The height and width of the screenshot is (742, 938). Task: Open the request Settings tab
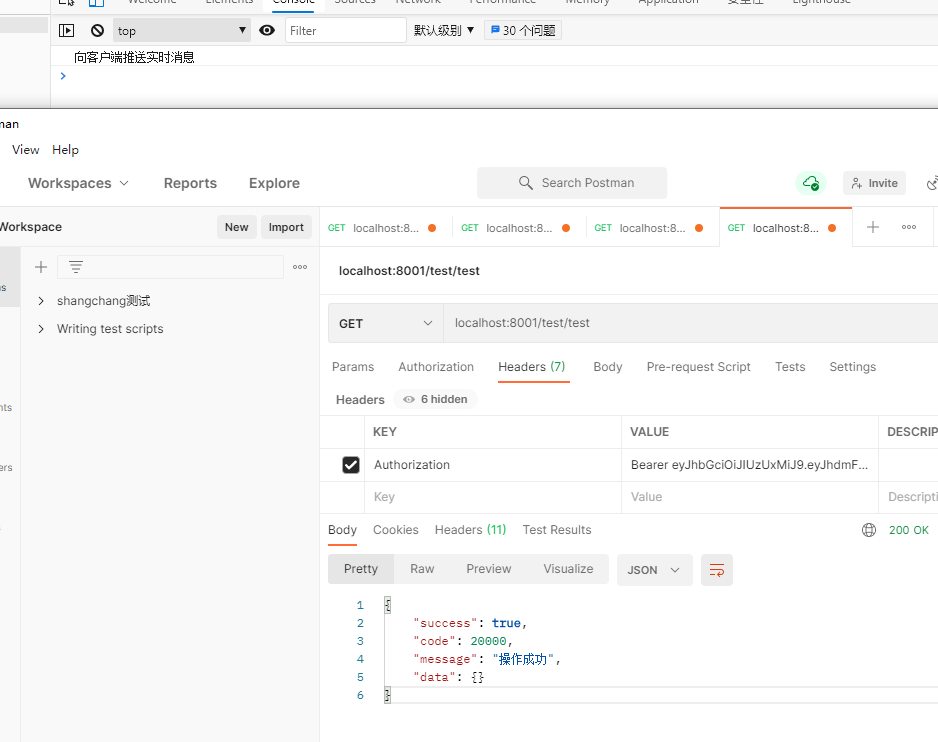pos(852,367)
